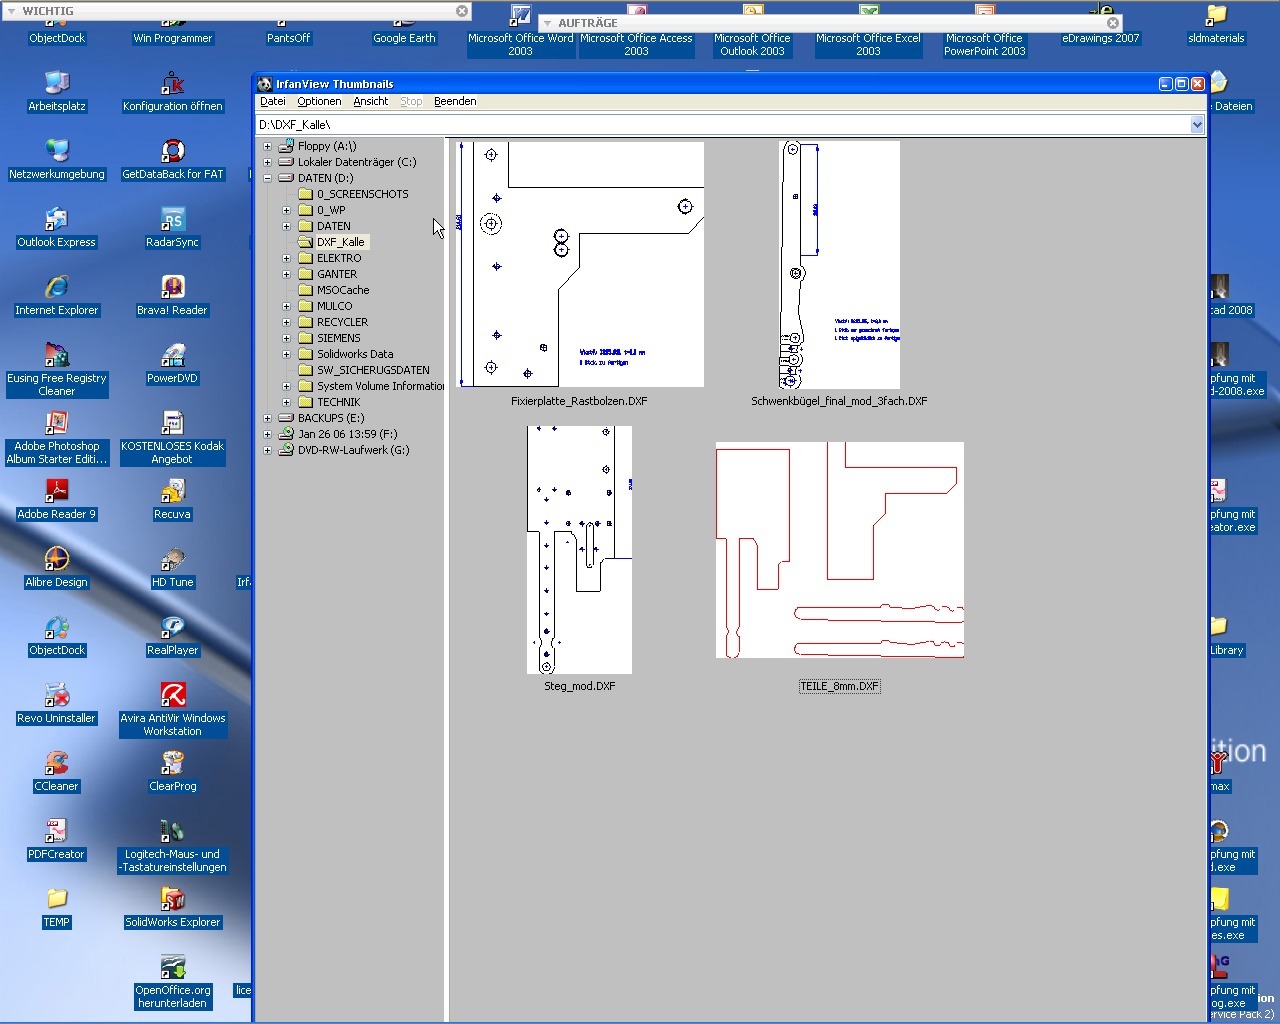Click the SolidWorks Explorer desktop icon
1280x1024 pixels.
[x=172, y=900]
